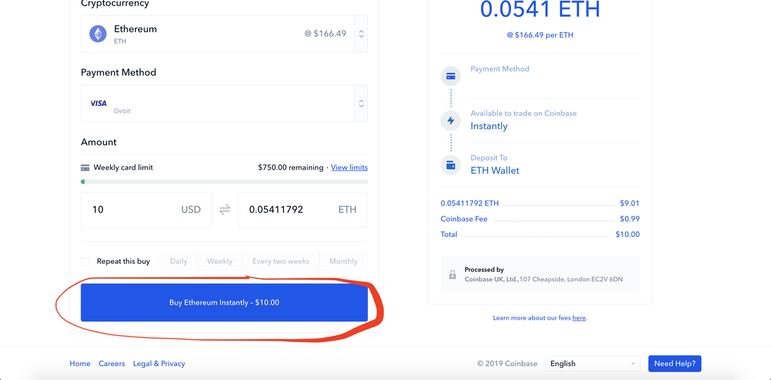771x380 pixels.
Task: Click the USD amount input field
Action: pyautogui.click(x=146, y=210)
